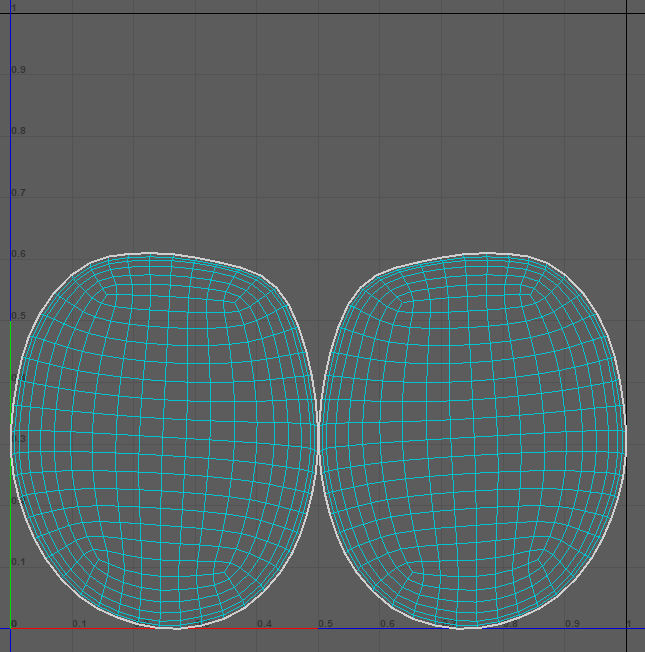Click the 0.6 label on vertical axis
Image resolution: width=645 pixels, height=652 pixels.
coord(18,254)
